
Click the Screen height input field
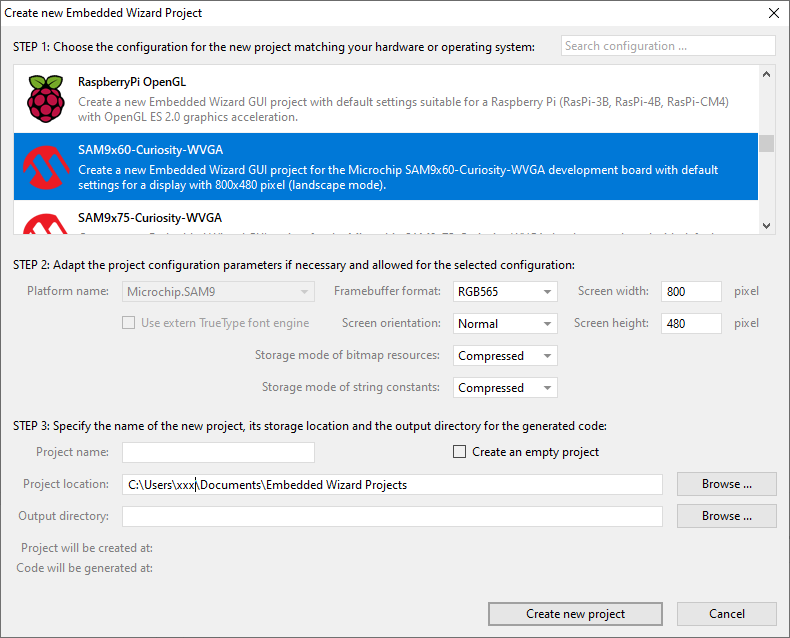[690, 324]
